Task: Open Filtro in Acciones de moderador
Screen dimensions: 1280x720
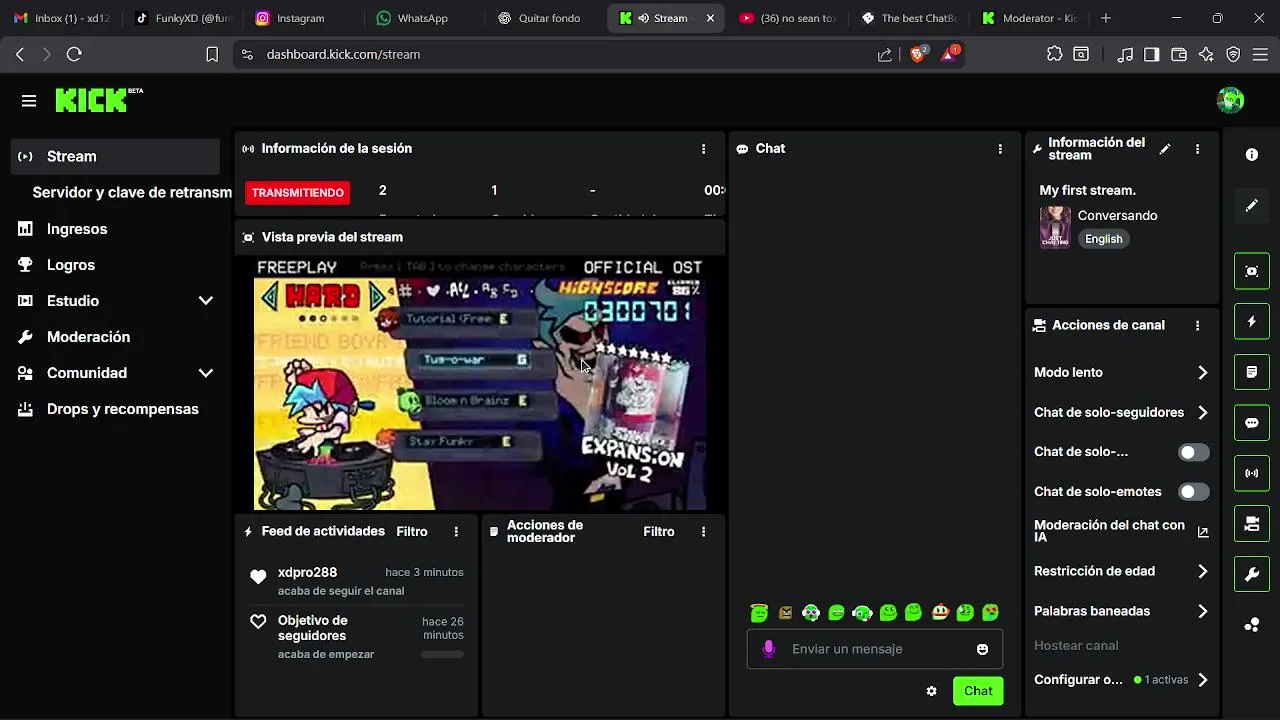Action: [659, 532]
